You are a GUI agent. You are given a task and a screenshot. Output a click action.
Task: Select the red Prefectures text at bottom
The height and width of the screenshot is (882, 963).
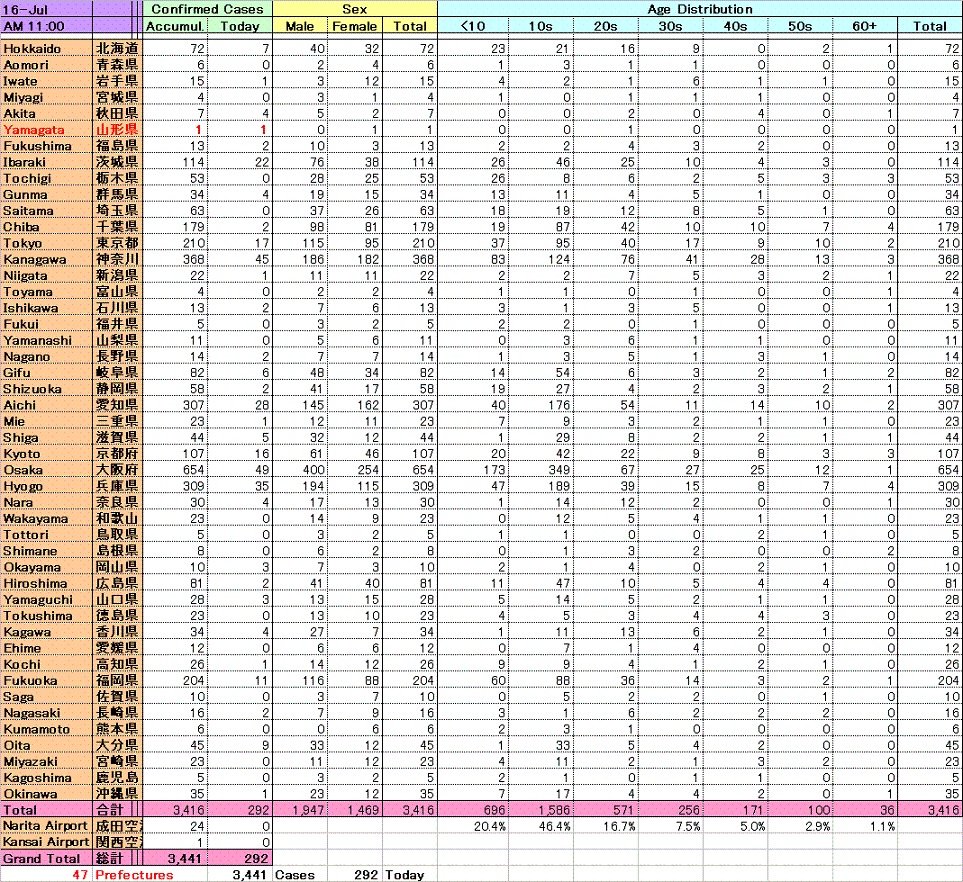(x=133, y=874)
